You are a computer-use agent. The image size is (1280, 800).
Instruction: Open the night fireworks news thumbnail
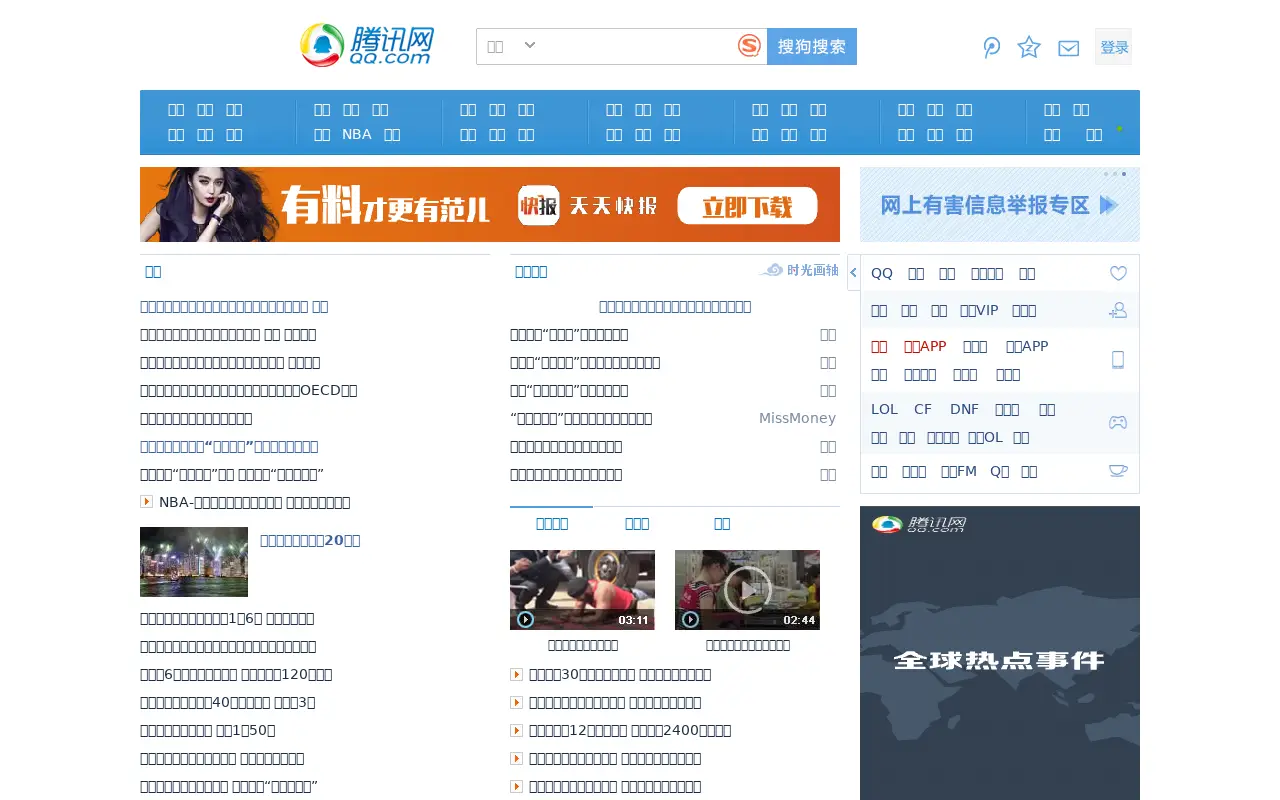(x=194, y=562)
